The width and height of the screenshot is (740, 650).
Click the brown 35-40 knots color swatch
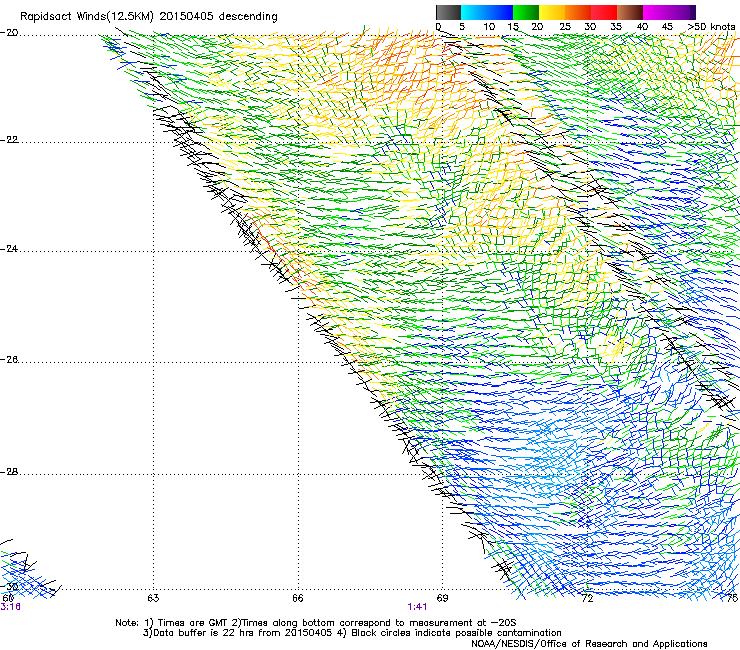(x=630, y=12)
